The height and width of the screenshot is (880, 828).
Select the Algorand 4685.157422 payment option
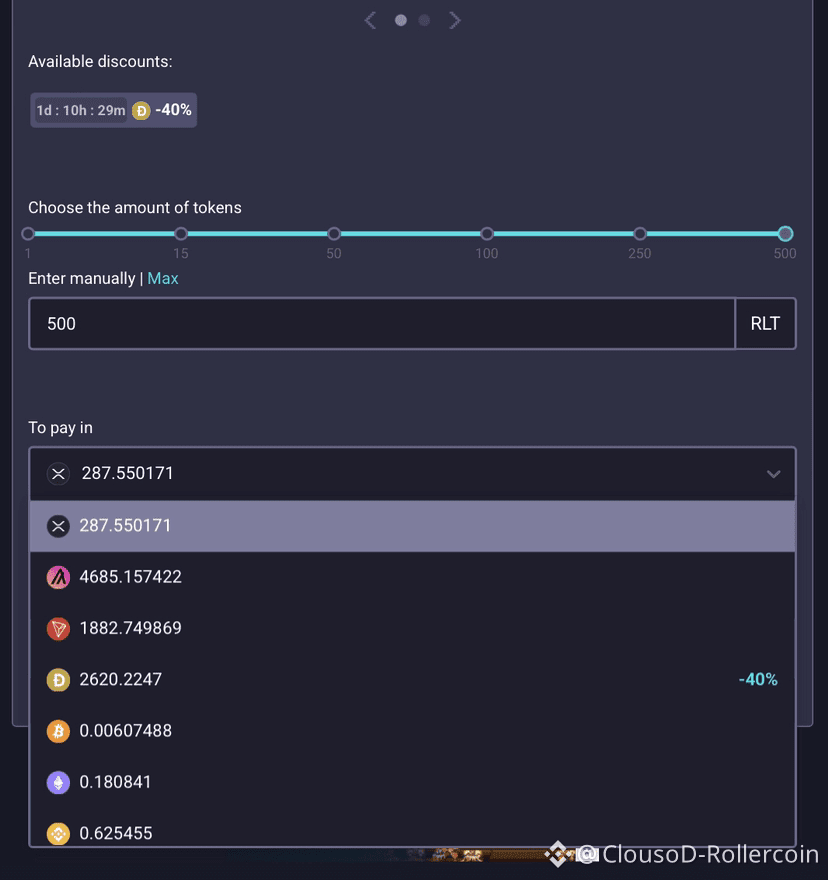tap(412, 577)
